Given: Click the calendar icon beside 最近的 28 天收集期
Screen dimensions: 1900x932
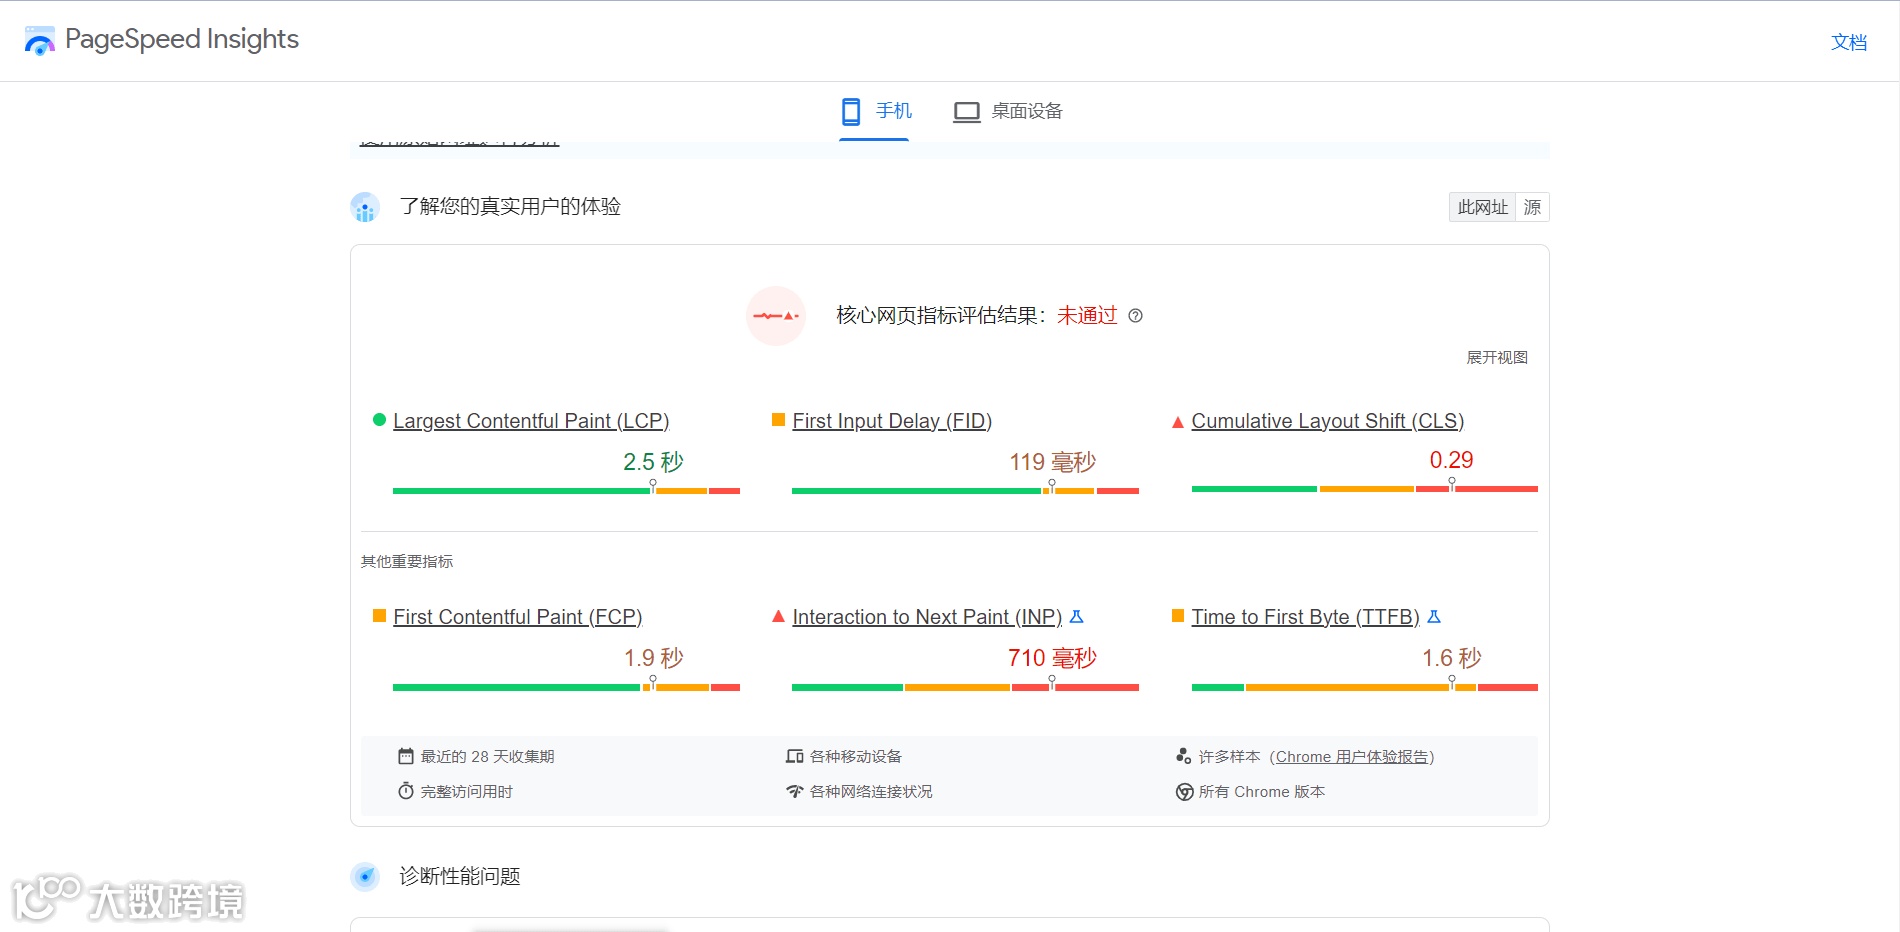Looking at the screenshot, I should pos(404,756).
